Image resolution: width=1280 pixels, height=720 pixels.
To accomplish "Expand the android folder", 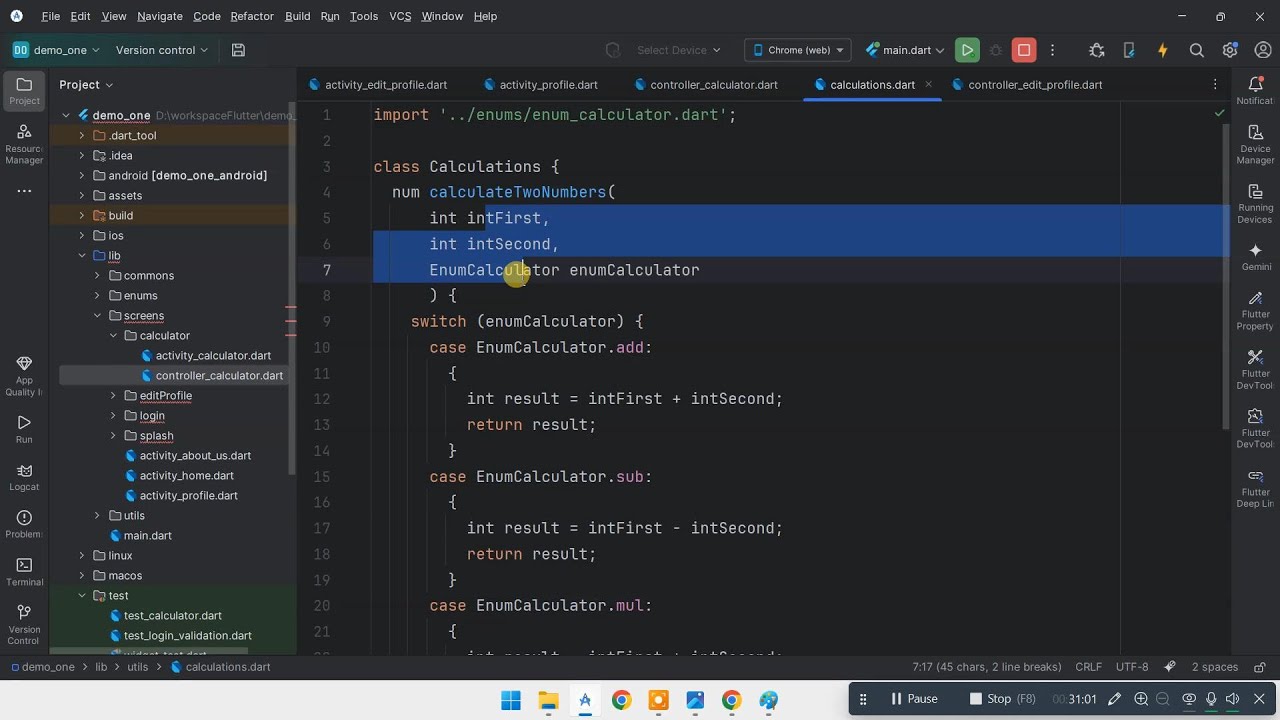I will [x=82, y=175].
